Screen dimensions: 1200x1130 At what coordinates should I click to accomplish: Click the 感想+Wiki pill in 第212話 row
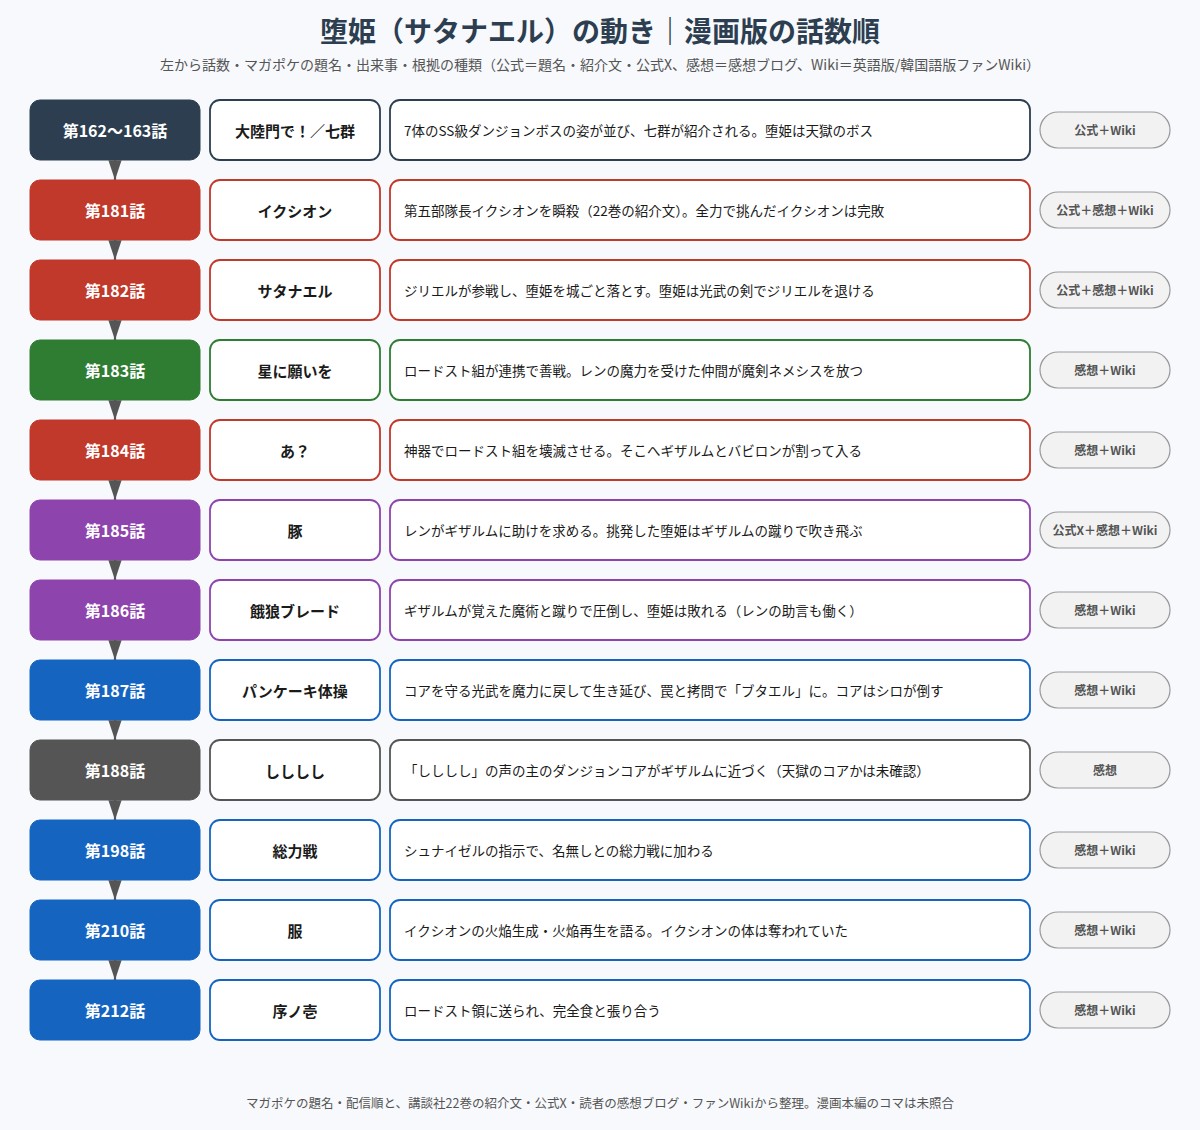coord(1105,1010)
